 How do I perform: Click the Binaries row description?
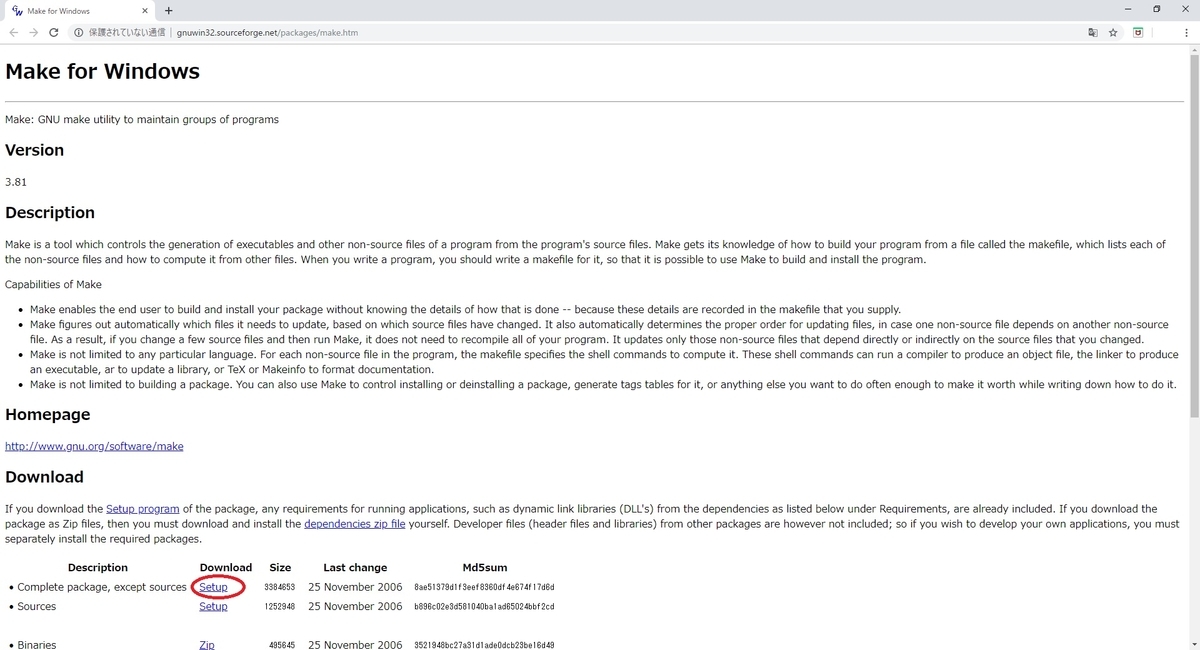coord(37,645)
